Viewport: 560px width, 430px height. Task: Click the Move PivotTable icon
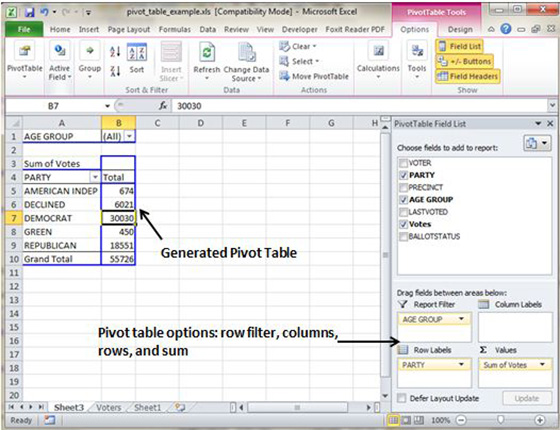pos(284,76)
